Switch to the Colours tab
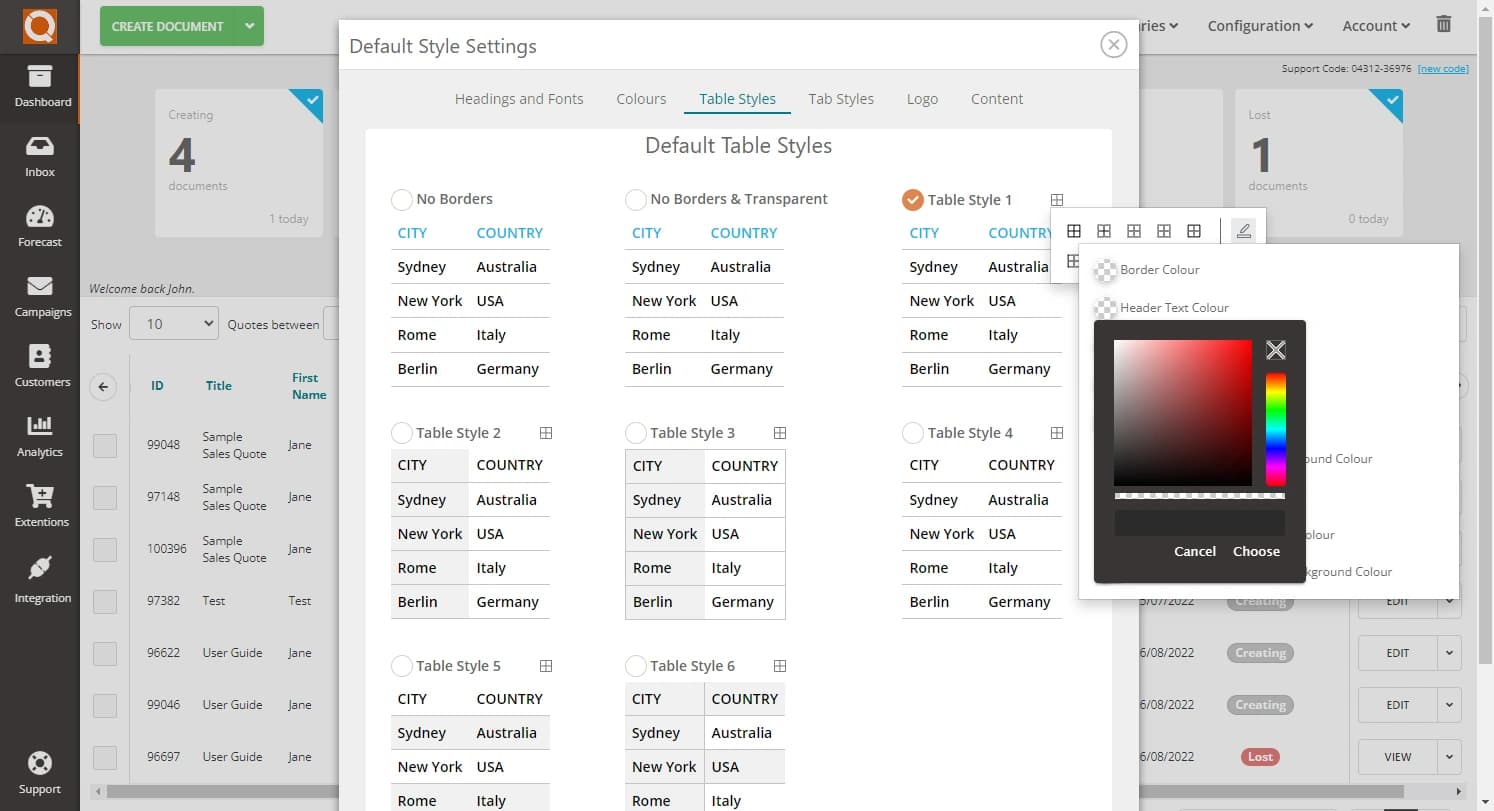The image size is (1494, 811). 641,98
